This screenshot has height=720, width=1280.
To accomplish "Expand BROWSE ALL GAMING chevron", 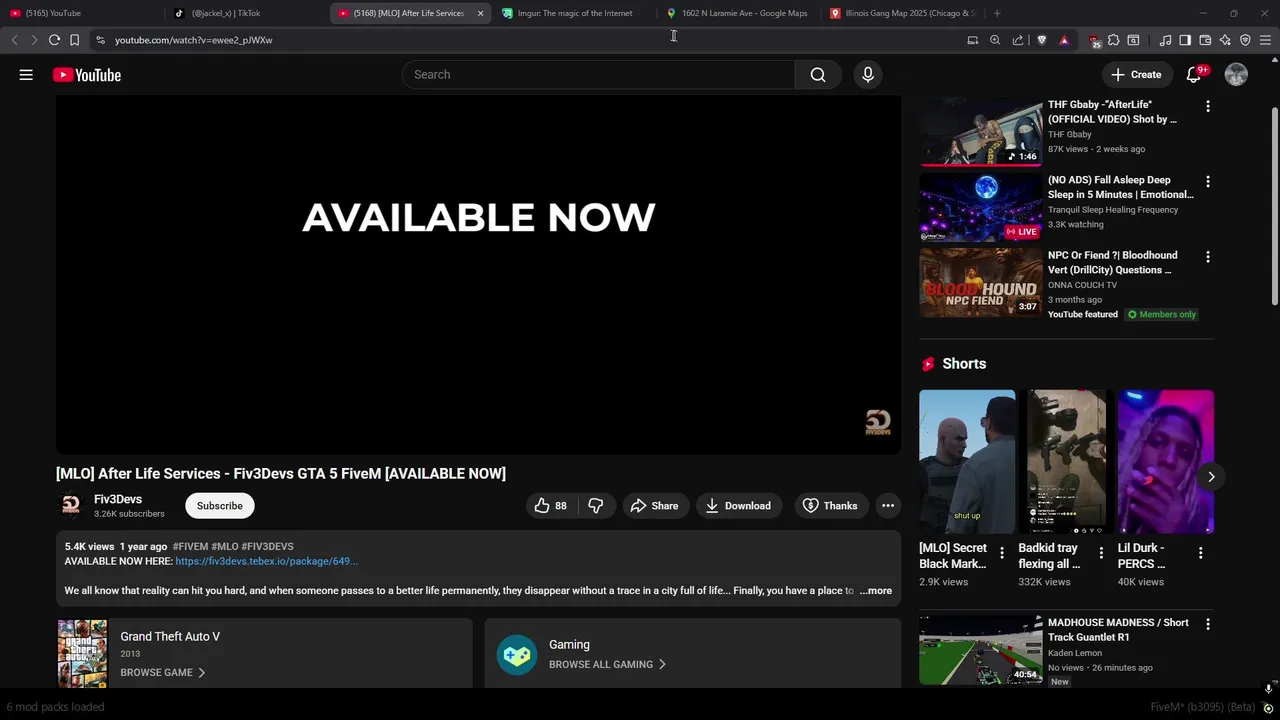I will click(662, 665).
